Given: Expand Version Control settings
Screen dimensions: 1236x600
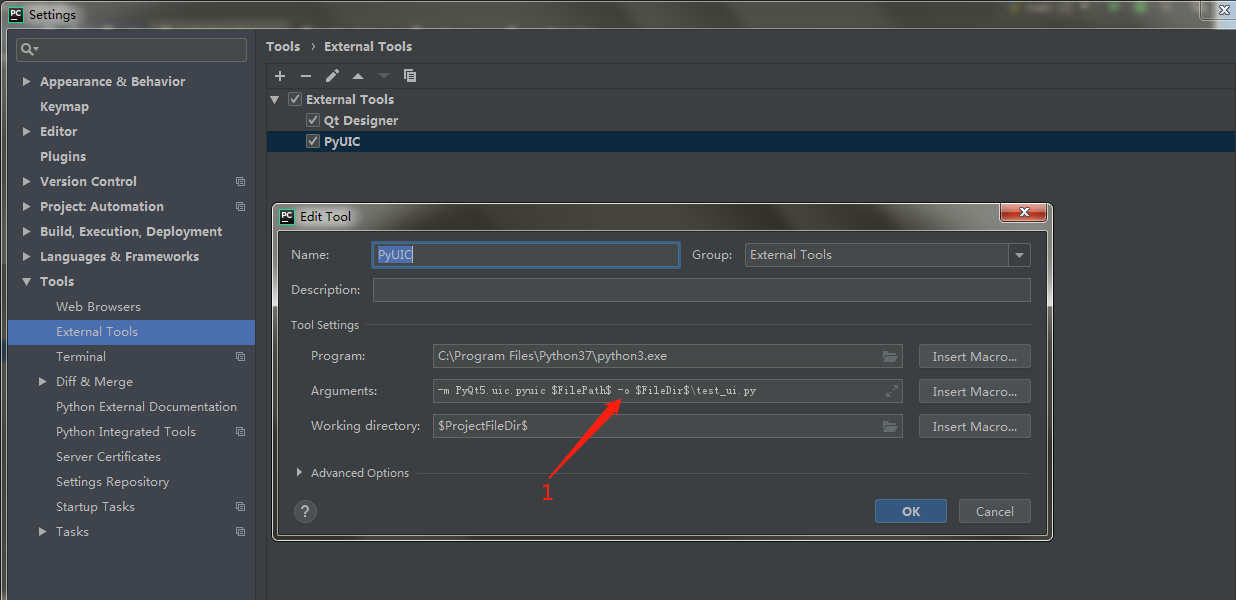Looking at the screenshot, I should 26,182.
